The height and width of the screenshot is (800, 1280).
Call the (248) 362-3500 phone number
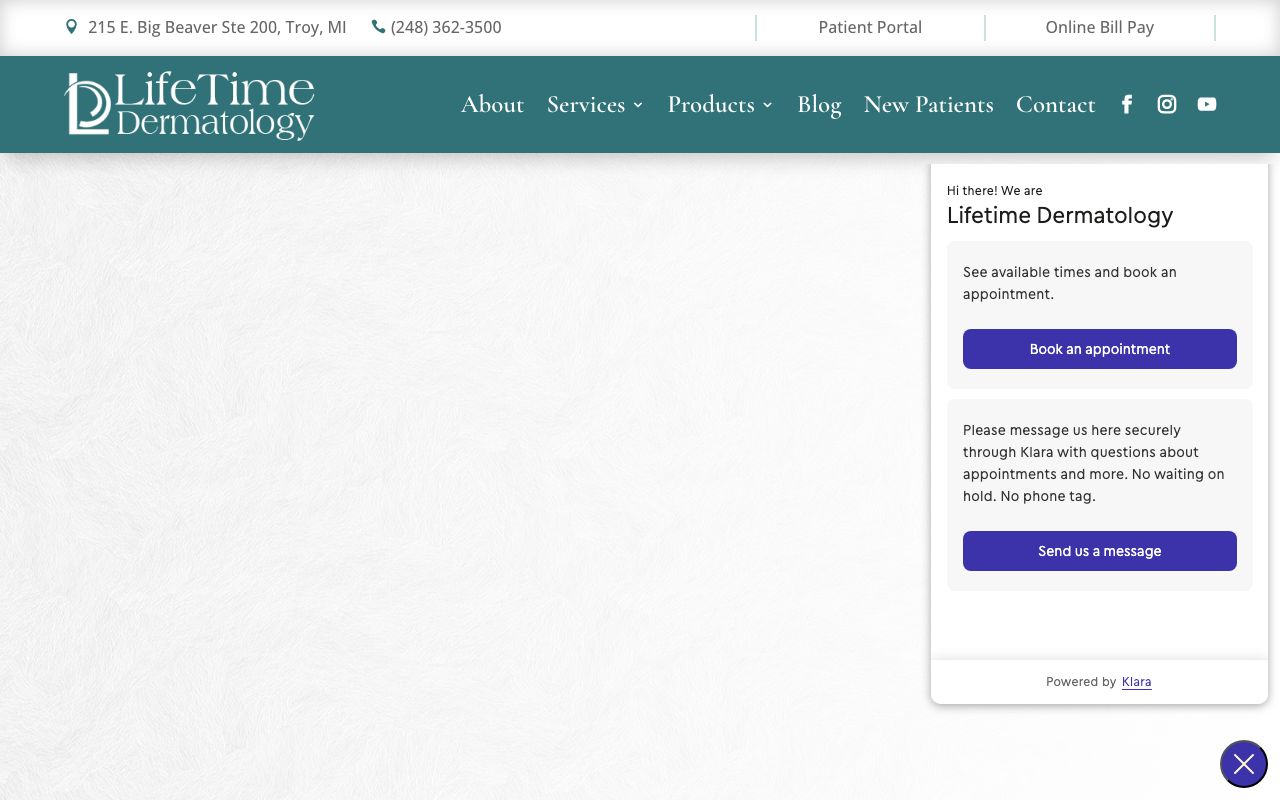(x=446, y=27)
